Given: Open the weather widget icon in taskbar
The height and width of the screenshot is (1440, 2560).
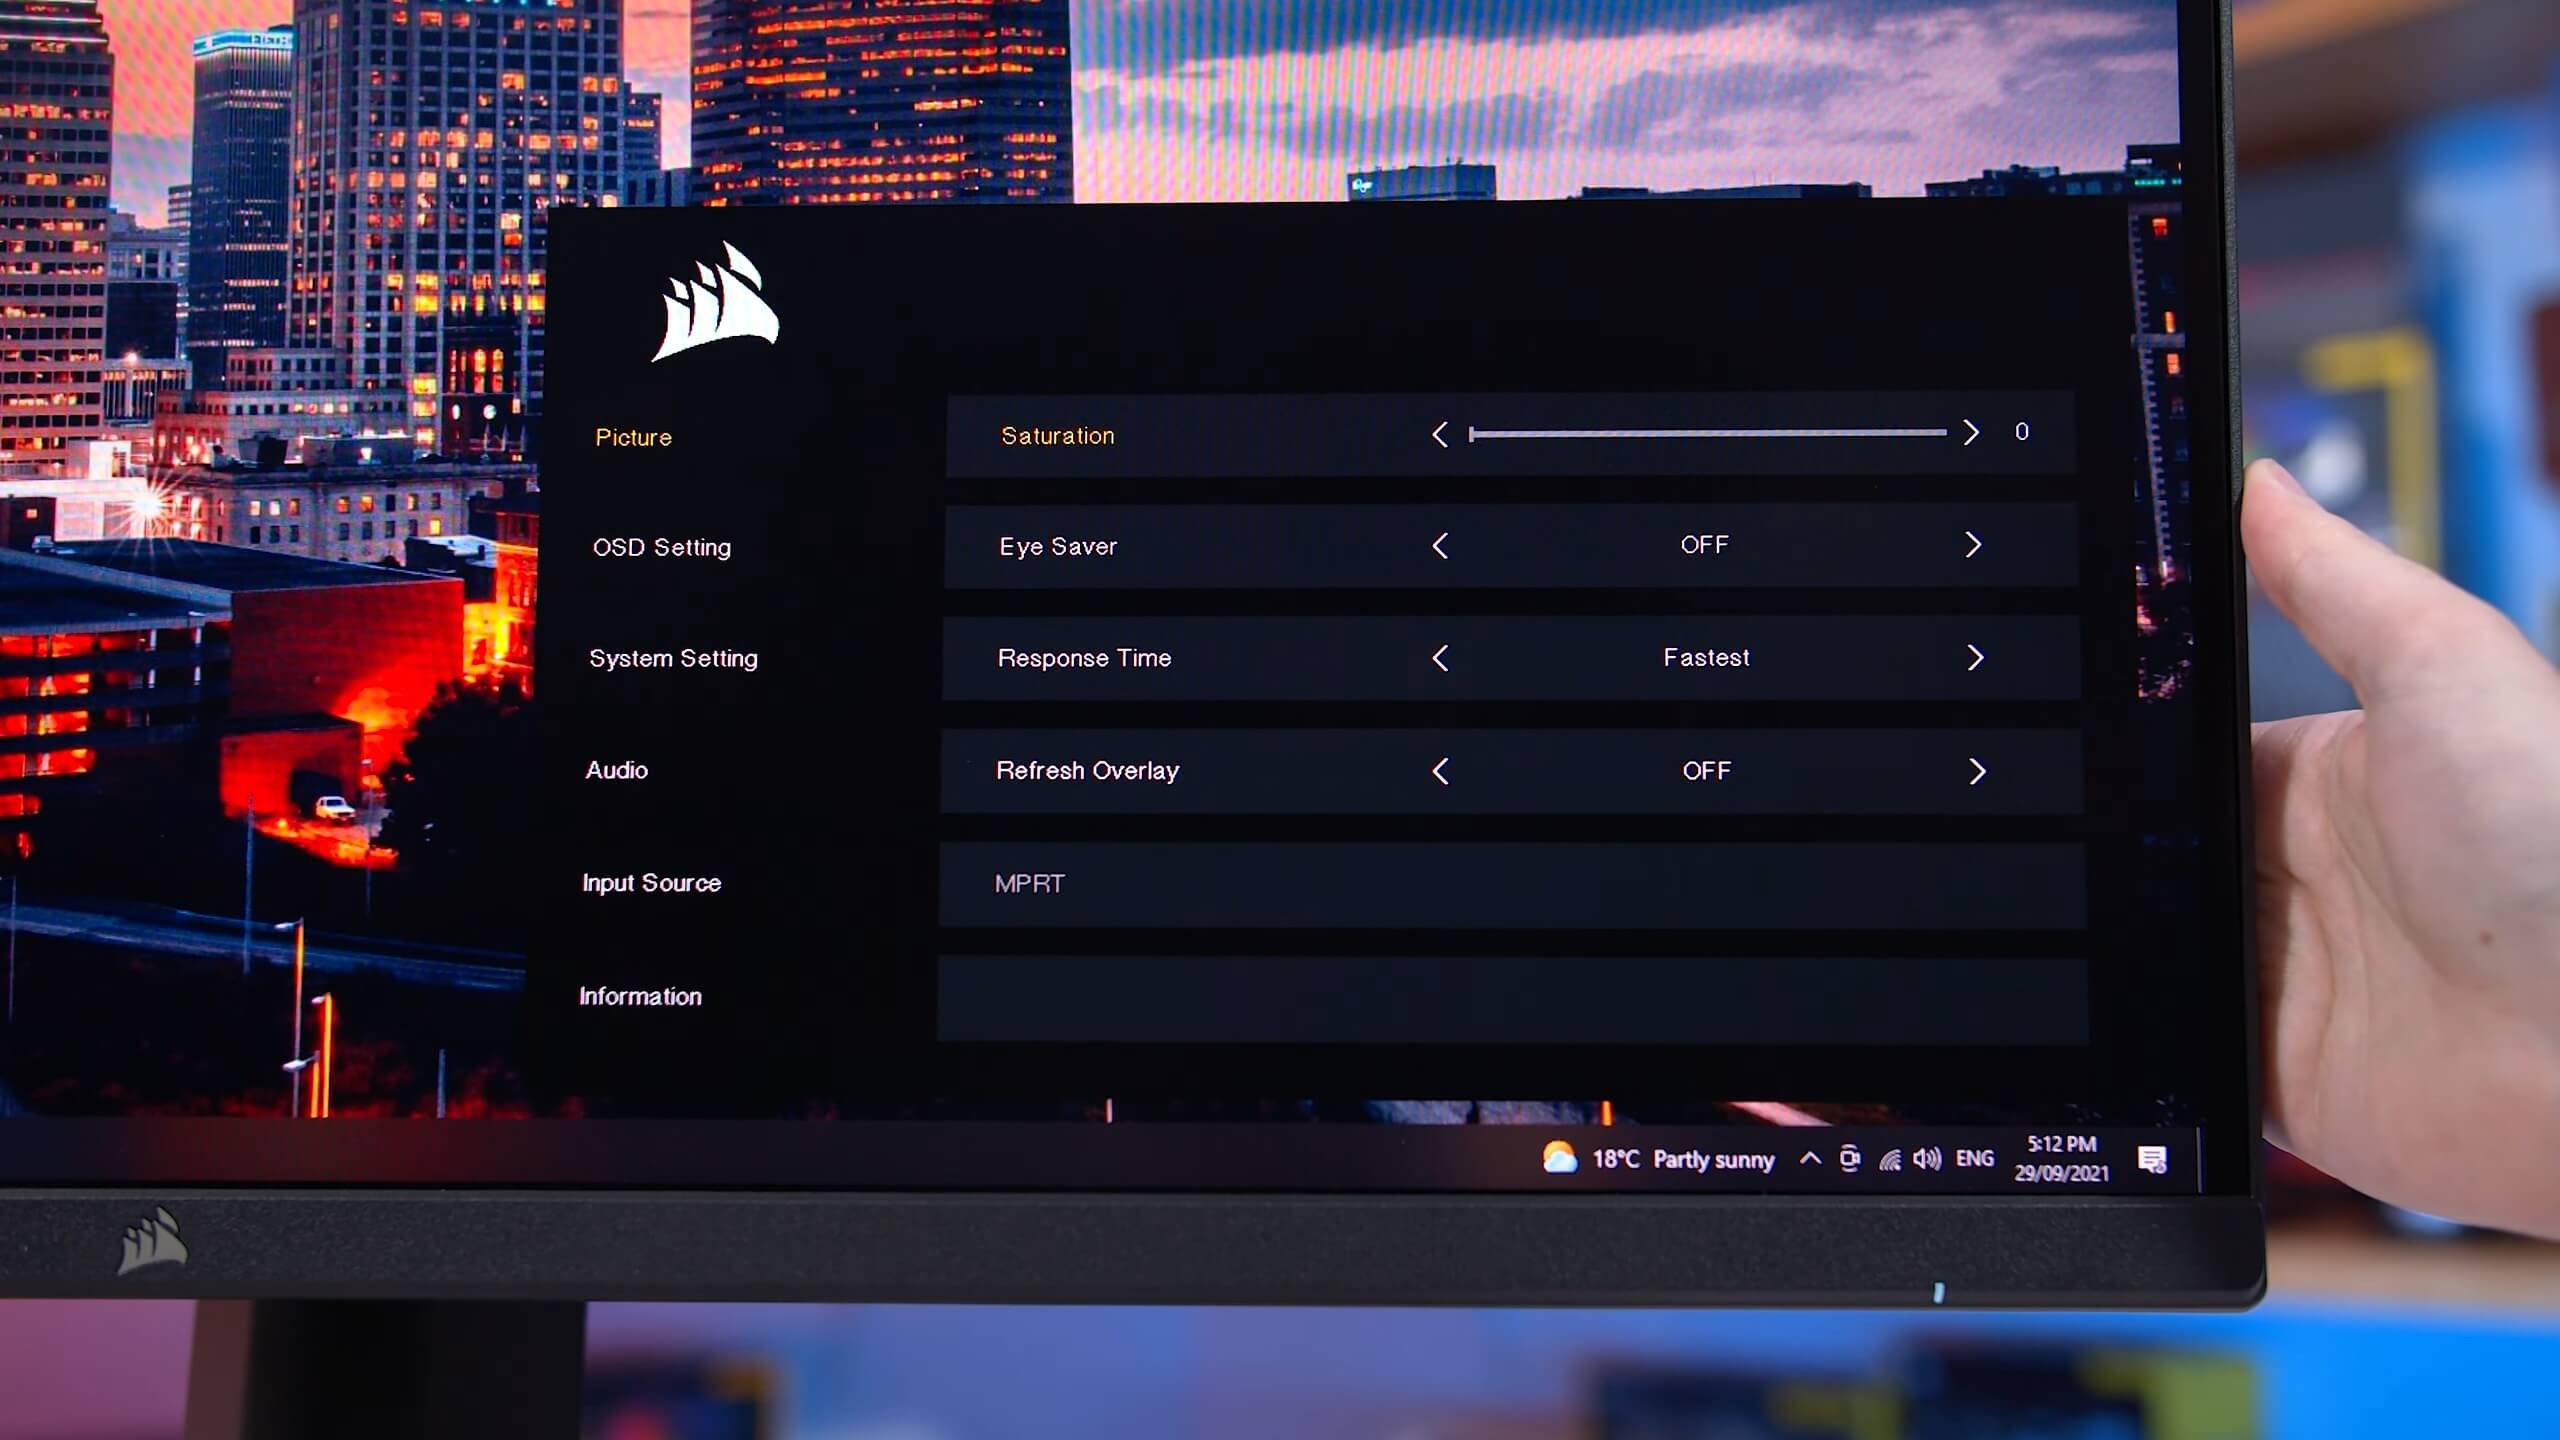Looking at the screenshot, I should (x=1559, y=1158).
